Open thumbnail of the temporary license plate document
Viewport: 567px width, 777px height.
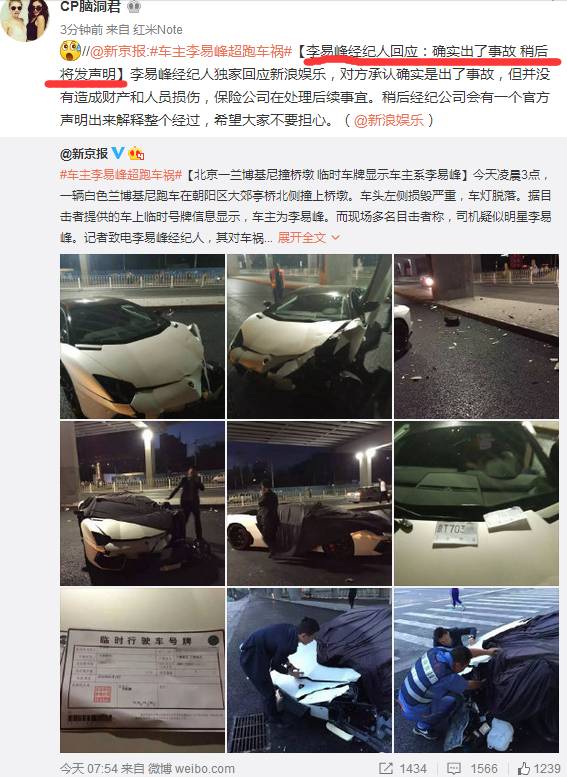[142, 670]
